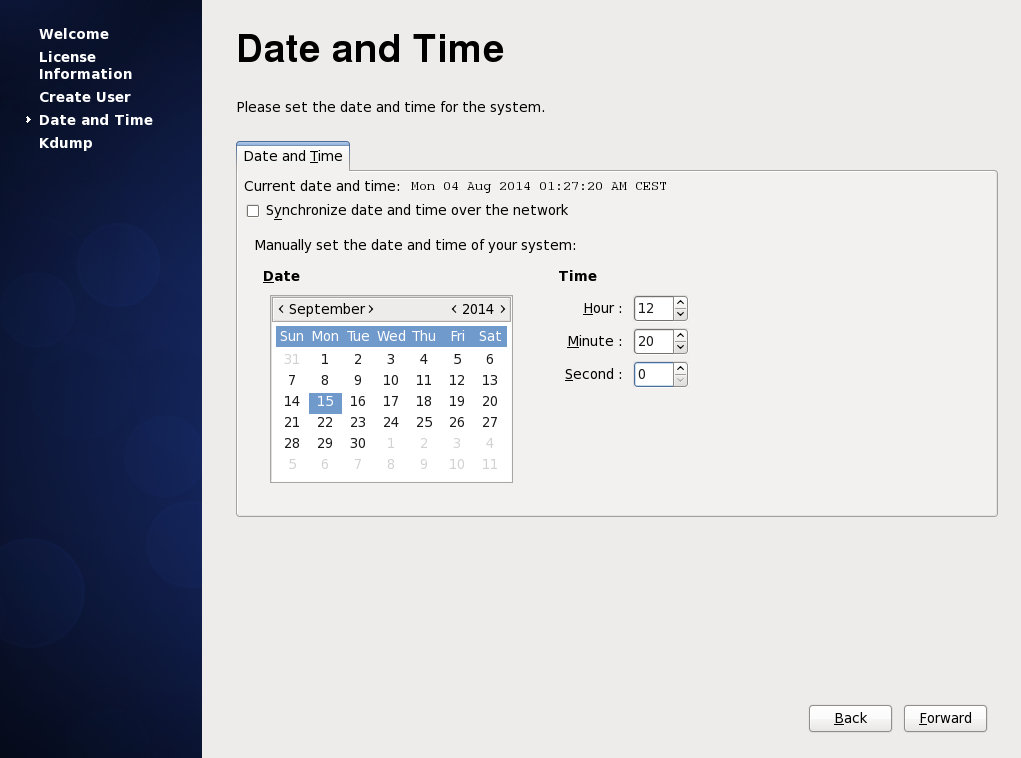Select September 1 in the calendar
The height and width of the screenshot is (758, 1021).
324,359
